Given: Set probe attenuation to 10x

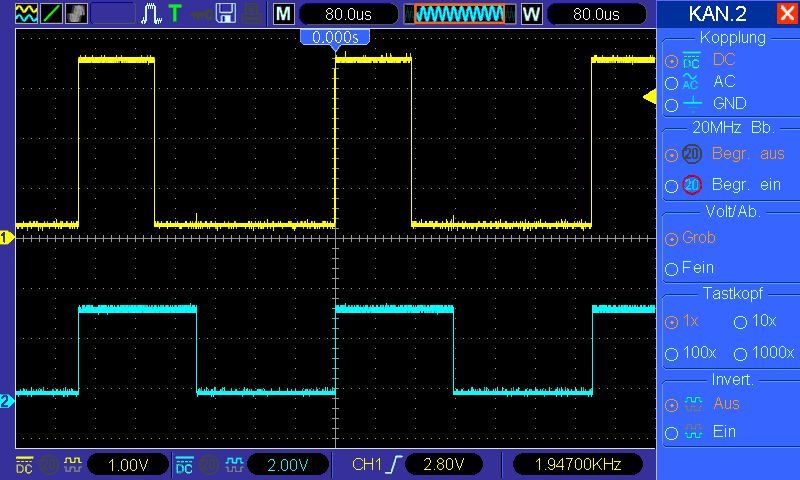Looking at the screenshot, I should 741,322.
